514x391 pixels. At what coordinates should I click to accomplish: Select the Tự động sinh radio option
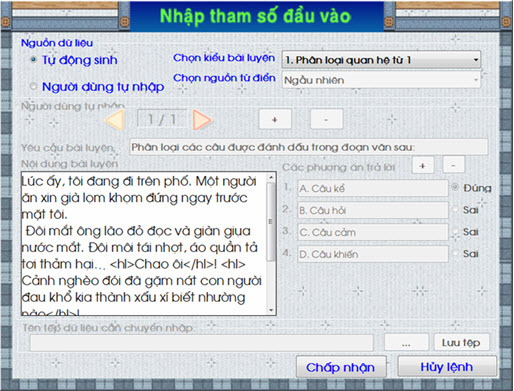33,60
